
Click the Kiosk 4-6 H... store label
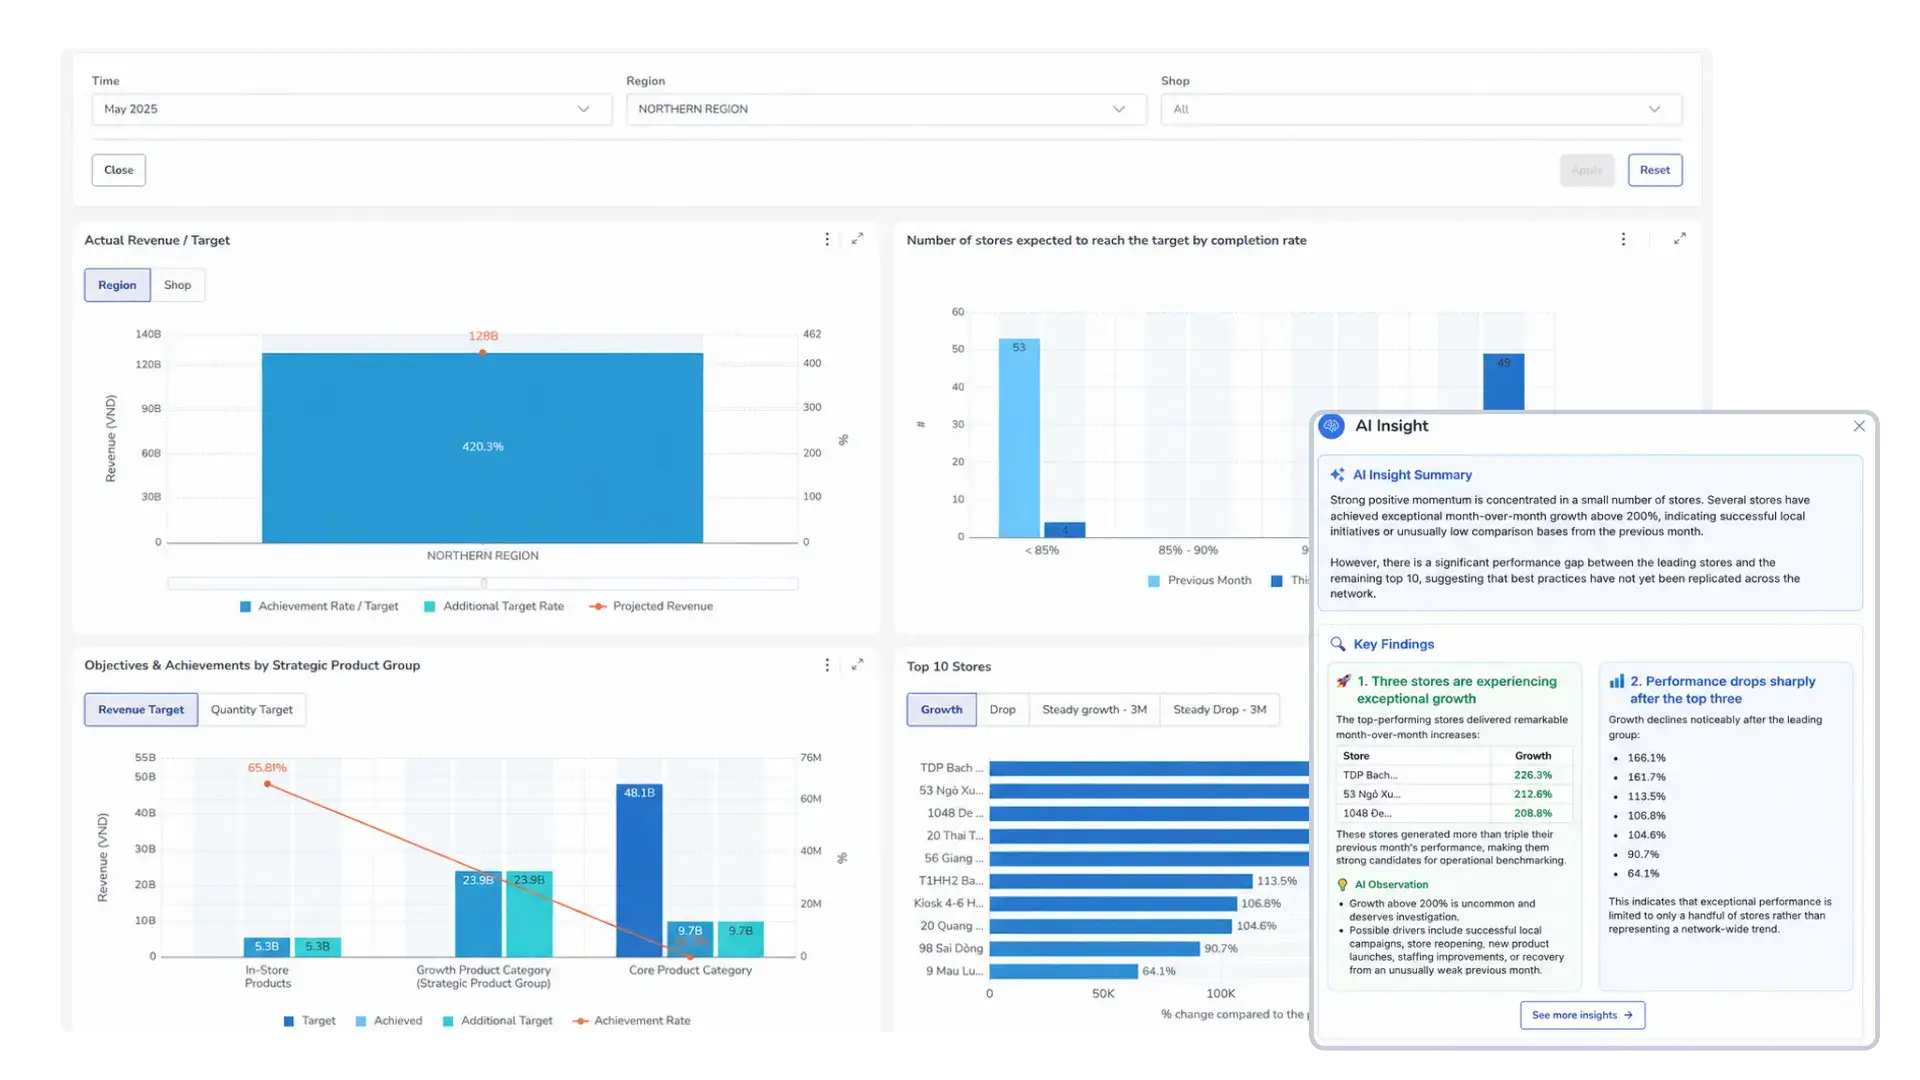coord(948,904)
